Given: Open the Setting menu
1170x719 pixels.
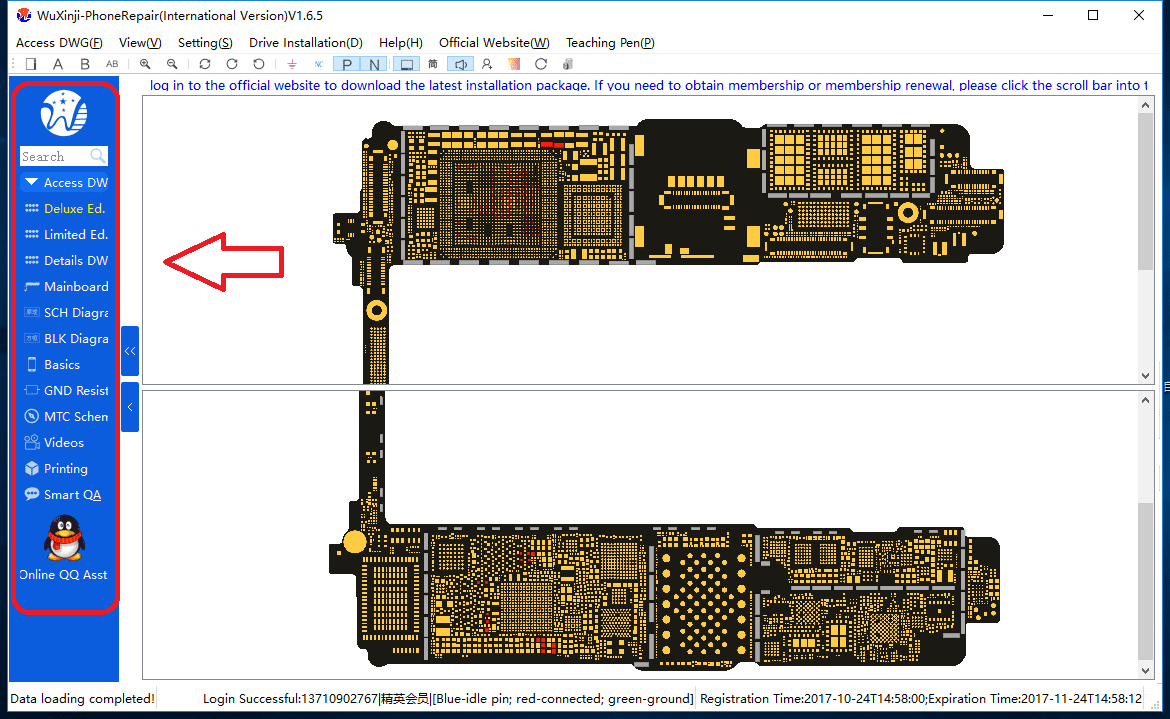Looking at the screenshot, I should (205, 43).
